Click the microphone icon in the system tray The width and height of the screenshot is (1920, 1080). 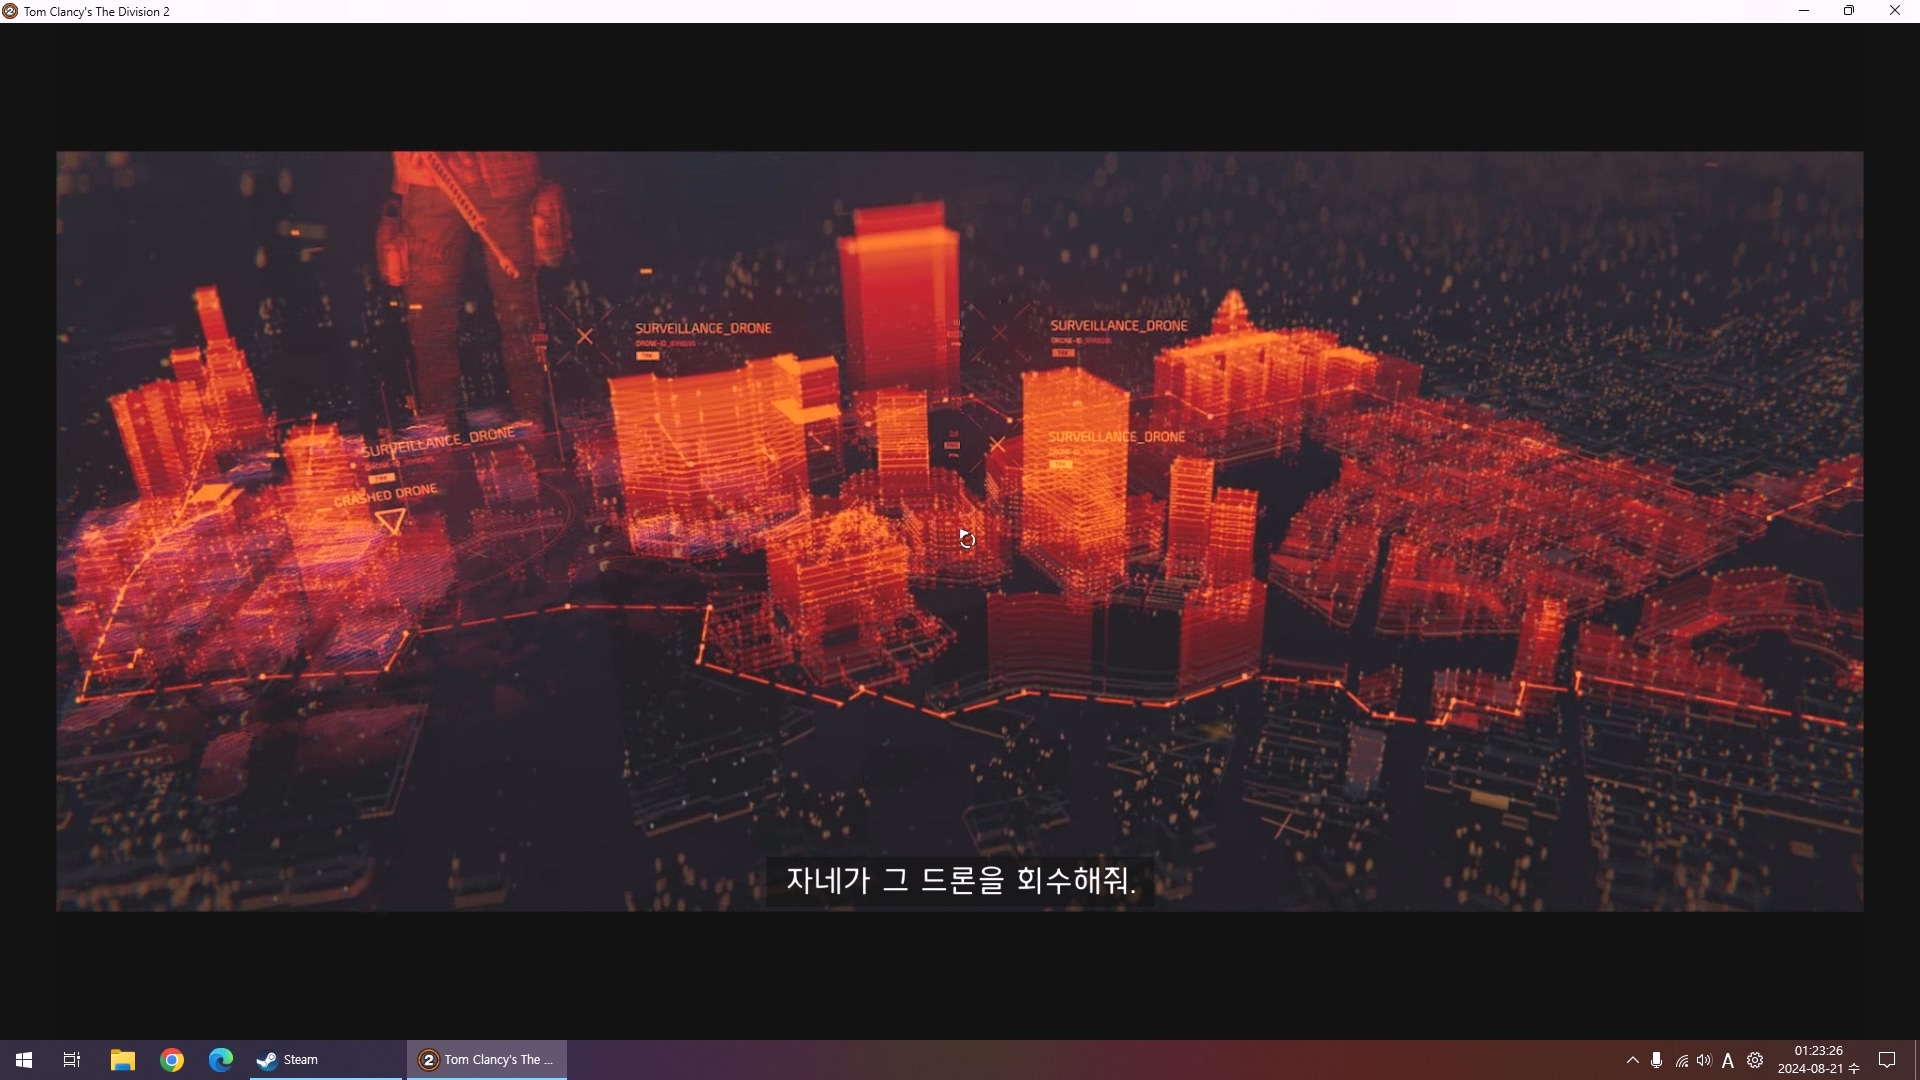tap(1657, 1060)
